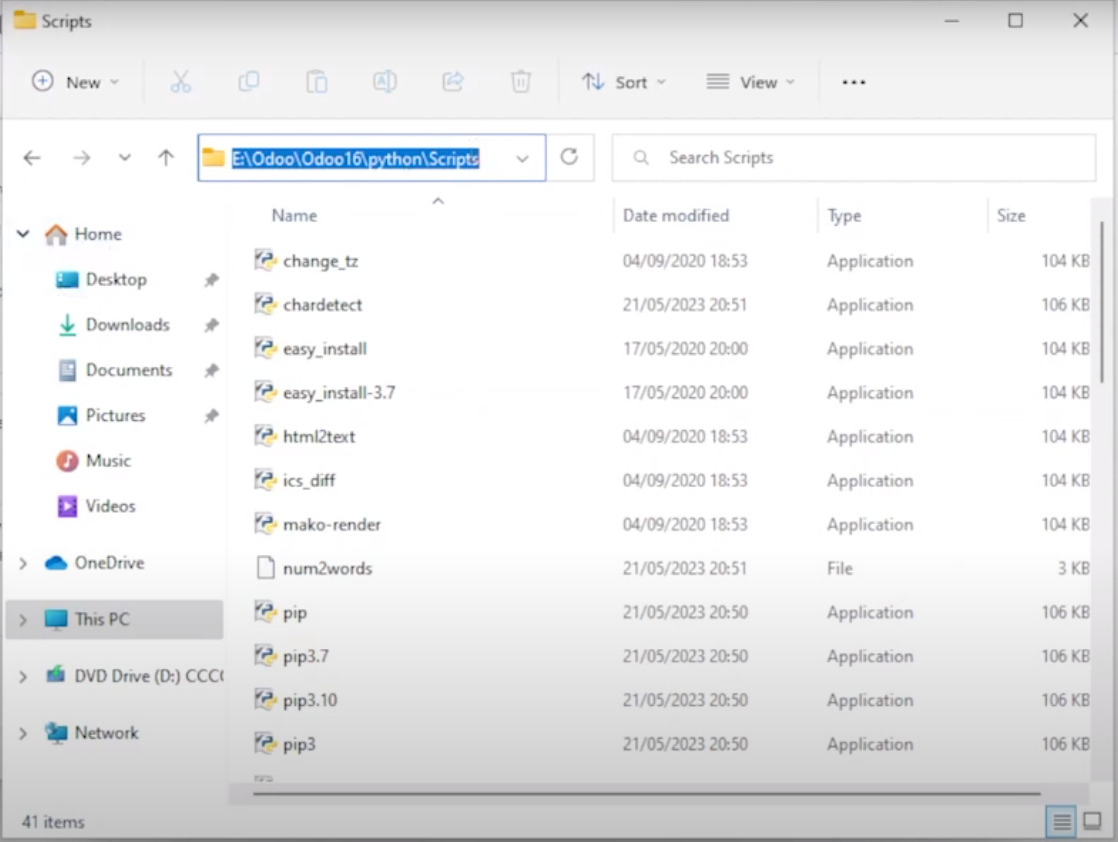Viewport: 1118px width, 842px height.
Task: Refresh the current folder view
Action: [x=569, y=157]
